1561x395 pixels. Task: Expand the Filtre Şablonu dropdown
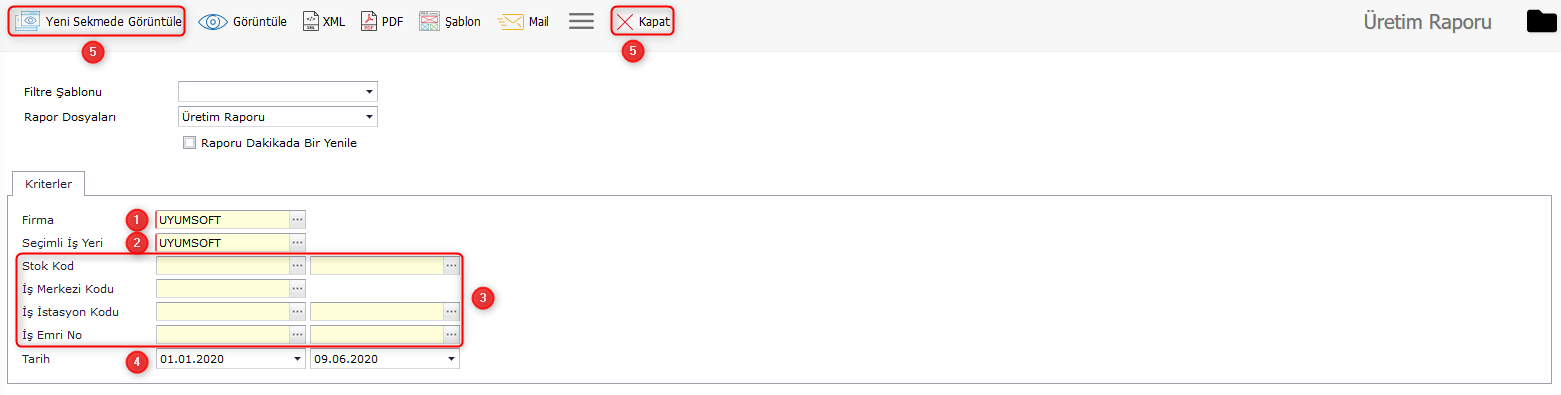tap(369, 92)
